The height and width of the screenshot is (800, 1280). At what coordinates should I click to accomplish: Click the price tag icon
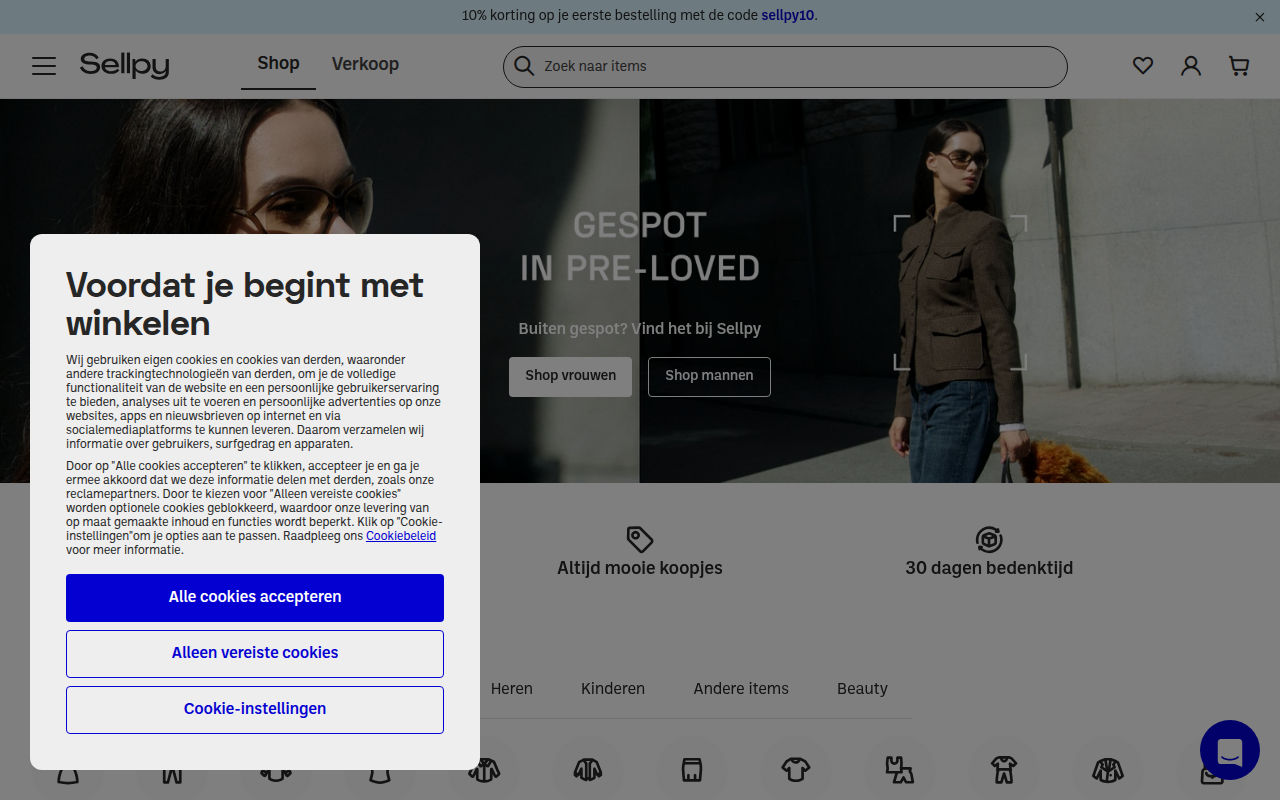(640, 540)
